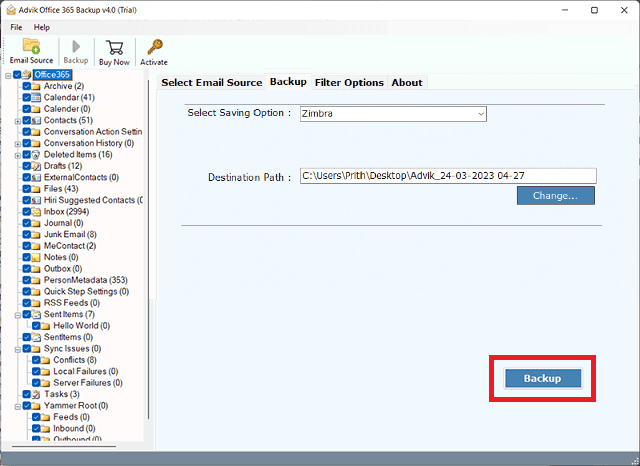Switch to Select Email Source tab
The width and height of the screenshot is (640, 466).
click(211, 82)
